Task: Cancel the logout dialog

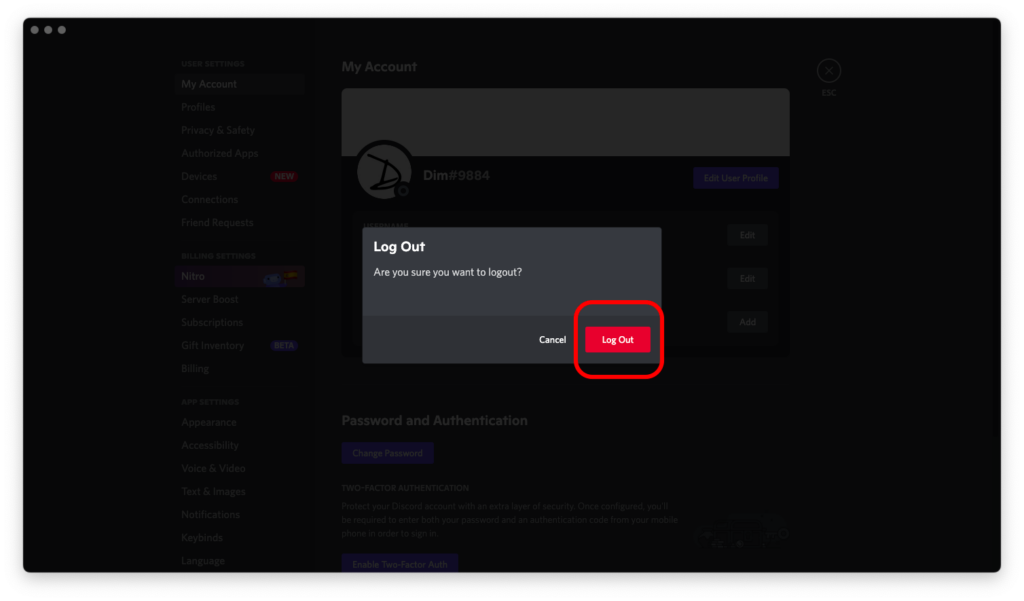Action: [x=552, y=340]
